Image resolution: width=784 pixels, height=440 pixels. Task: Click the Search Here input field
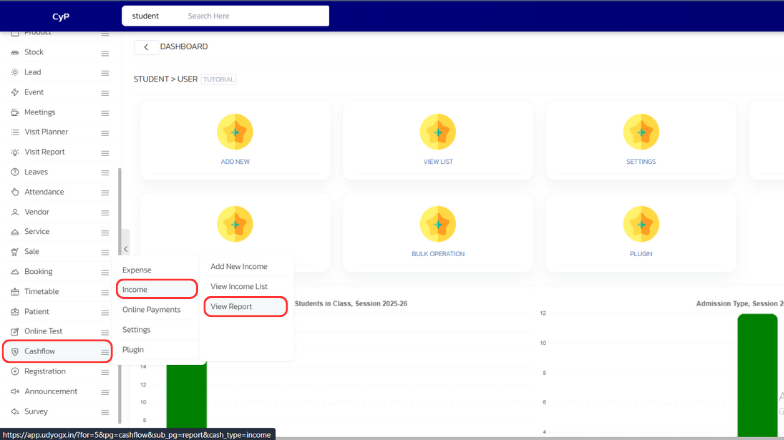[x=254, y=16]
